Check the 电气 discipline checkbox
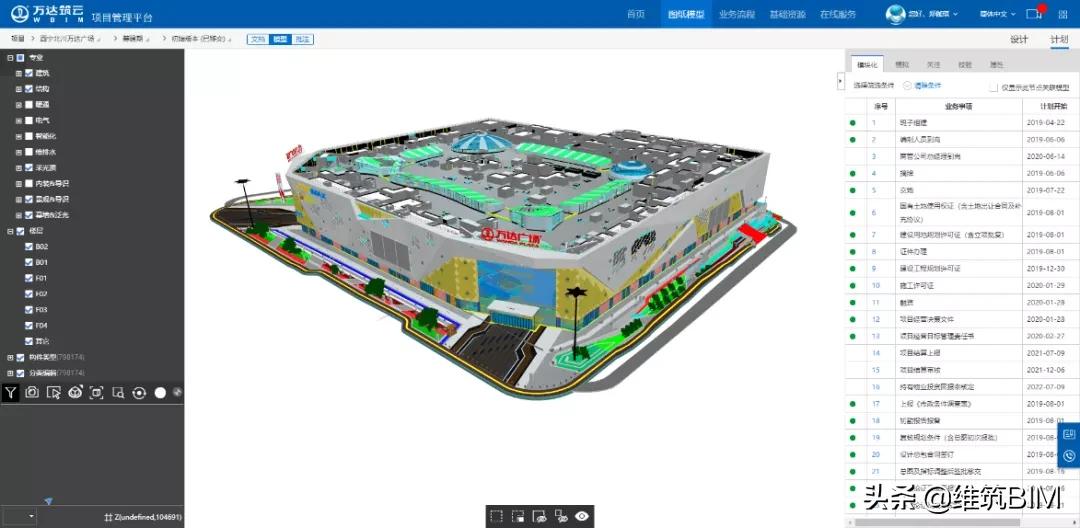Screen dimensions: 1080x528 (x=29, y=120)
